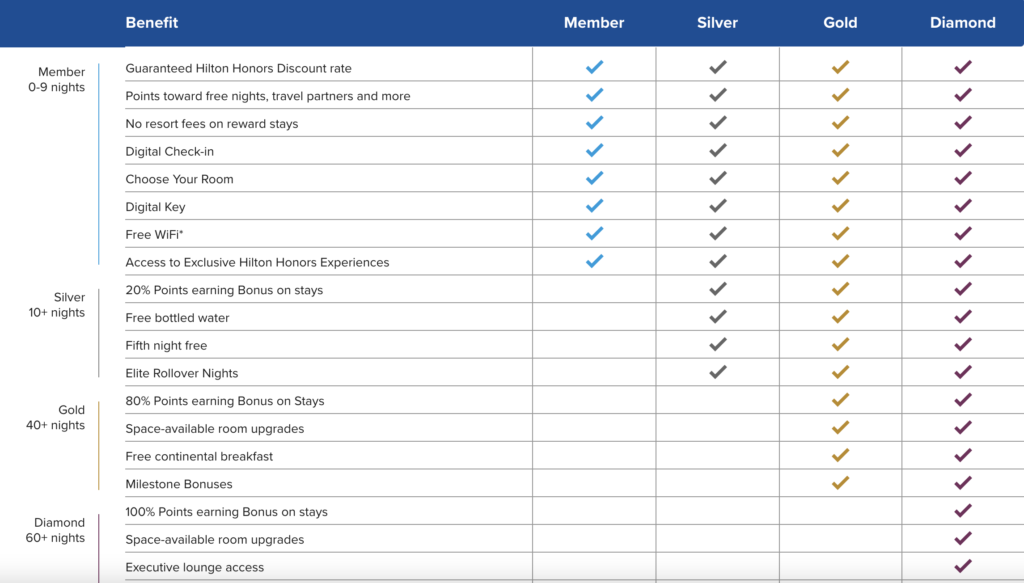
Task: Click the Diamond checkmark for 100% Points Bonus
Action: (963, 511)
